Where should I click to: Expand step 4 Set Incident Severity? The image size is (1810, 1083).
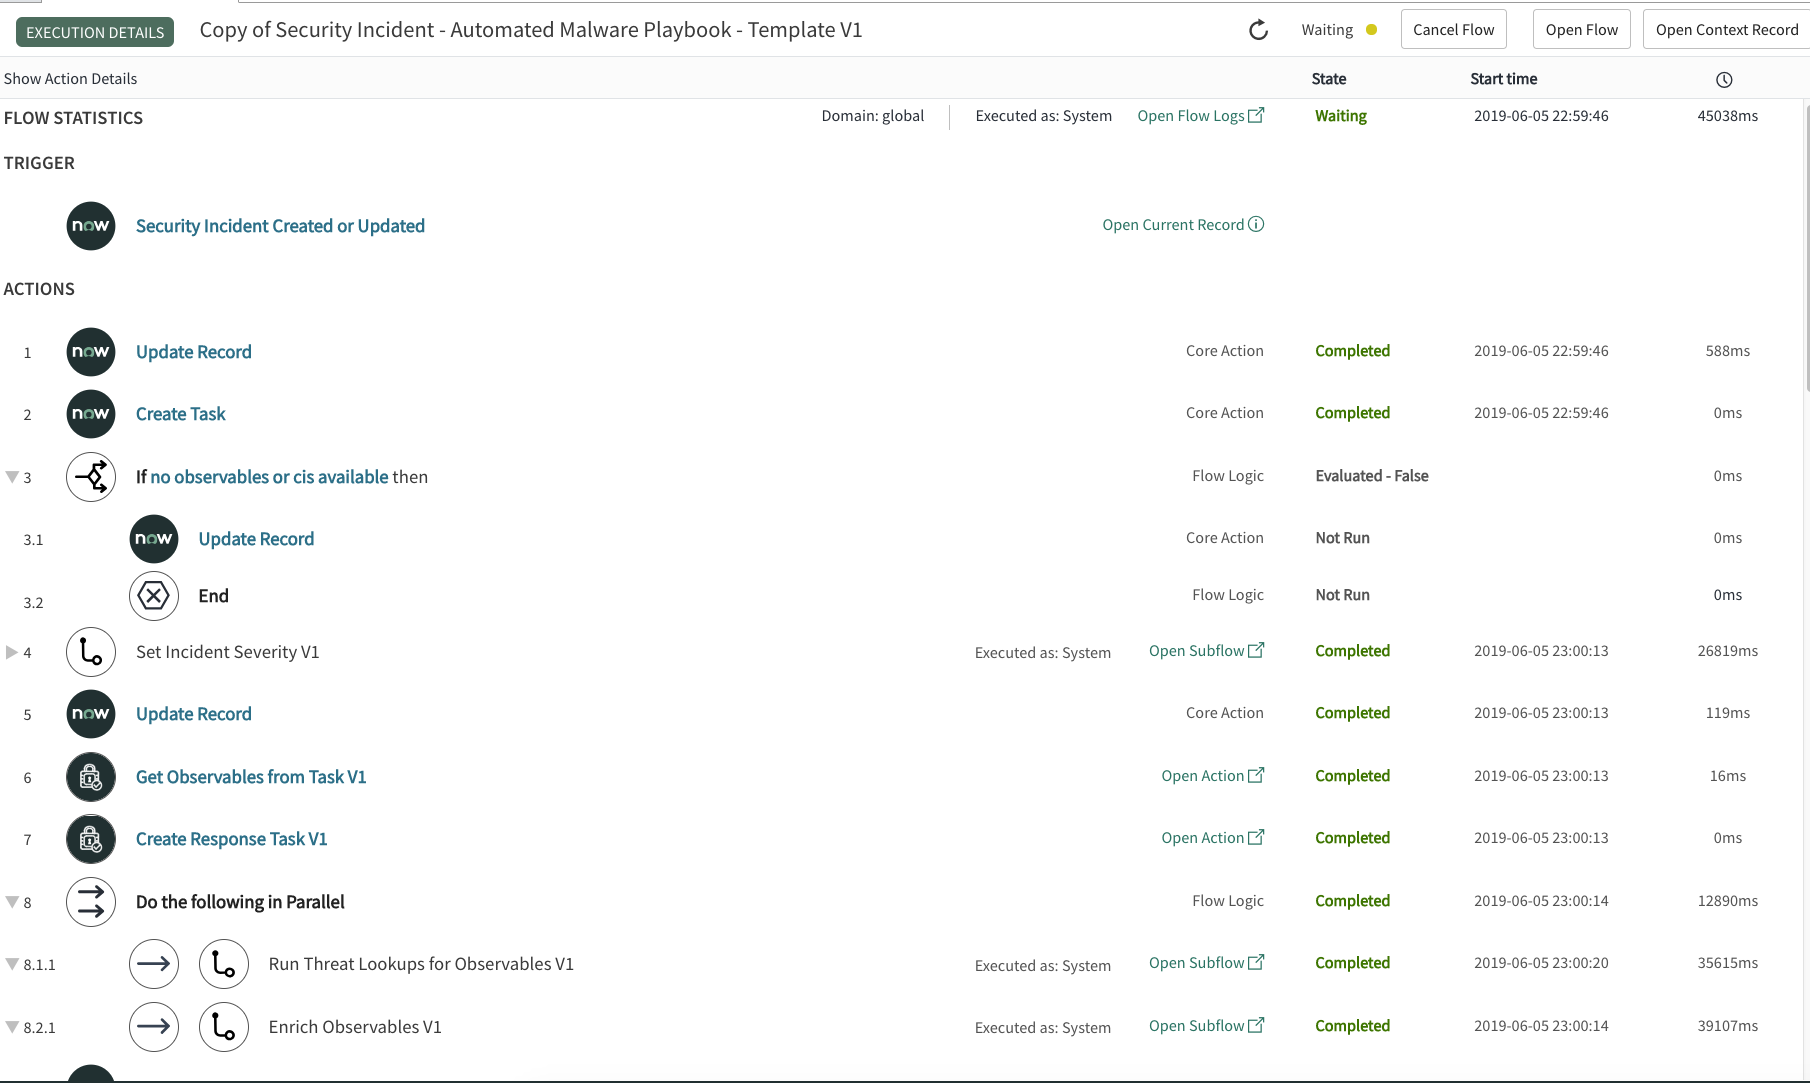coord(12,652)
